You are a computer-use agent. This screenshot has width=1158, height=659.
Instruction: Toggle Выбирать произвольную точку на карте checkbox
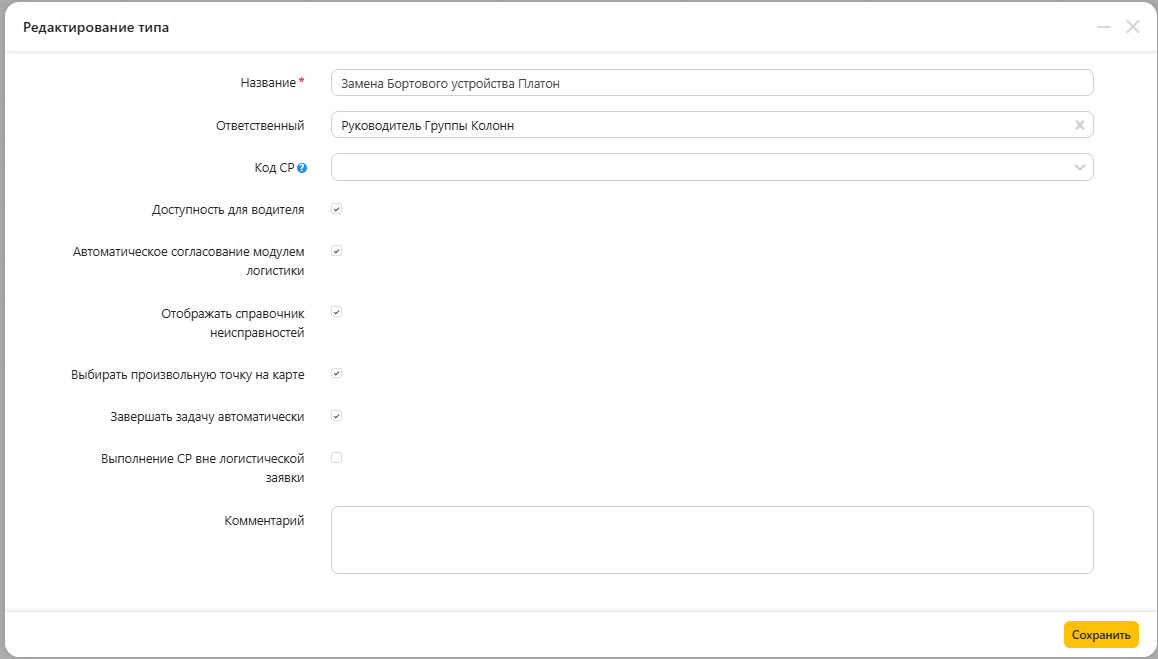click(x=337, y=374)
